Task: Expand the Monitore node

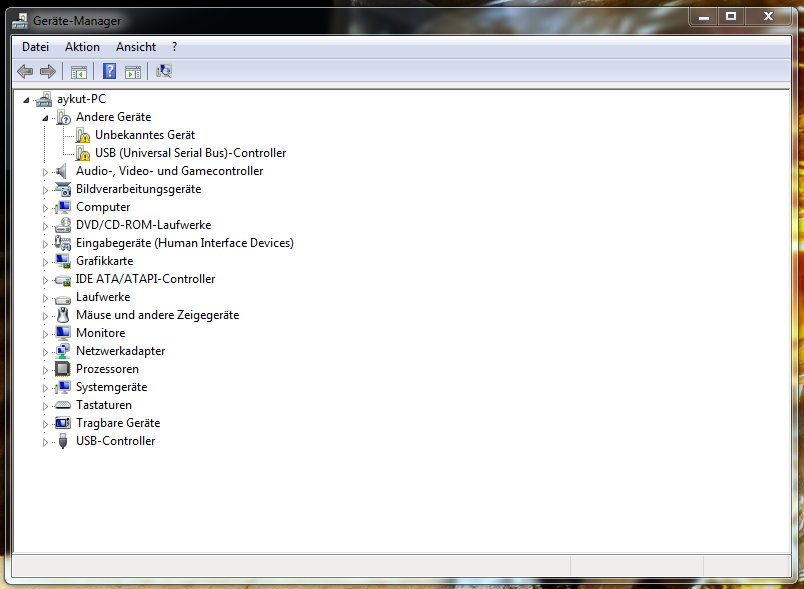Action: (x=45, y=334)
